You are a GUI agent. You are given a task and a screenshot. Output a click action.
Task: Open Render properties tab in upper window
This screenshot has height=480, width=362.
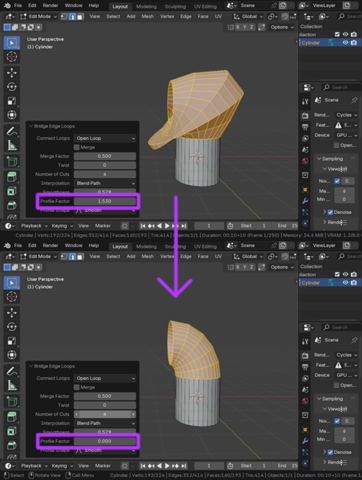coord(305,115)
